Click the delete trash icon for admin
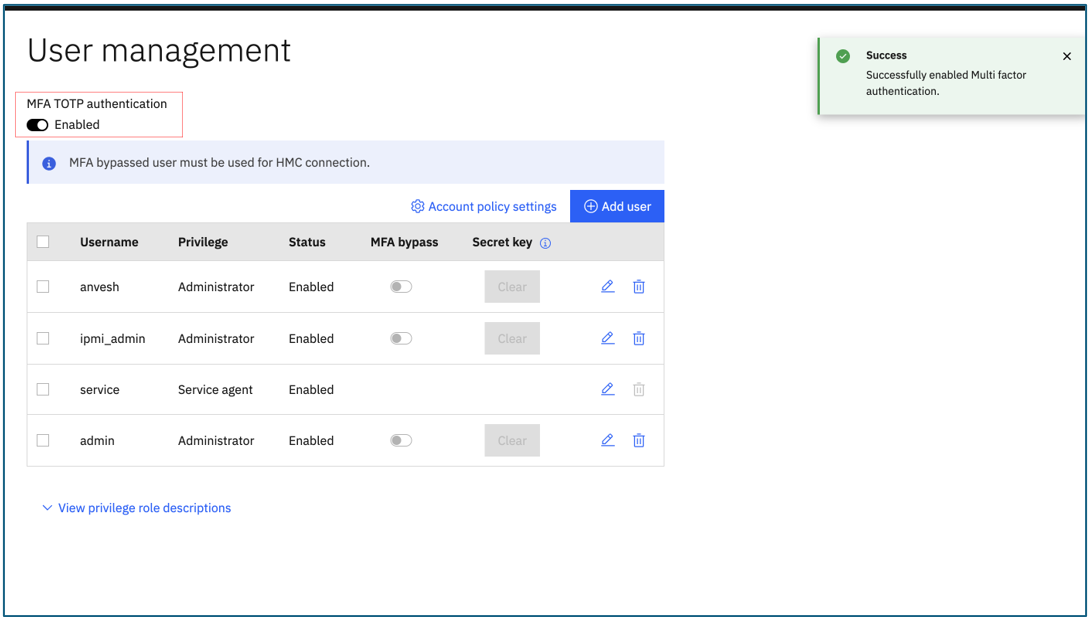The height and width of the screenshot is (617, 1088). (x=639, y=440)
